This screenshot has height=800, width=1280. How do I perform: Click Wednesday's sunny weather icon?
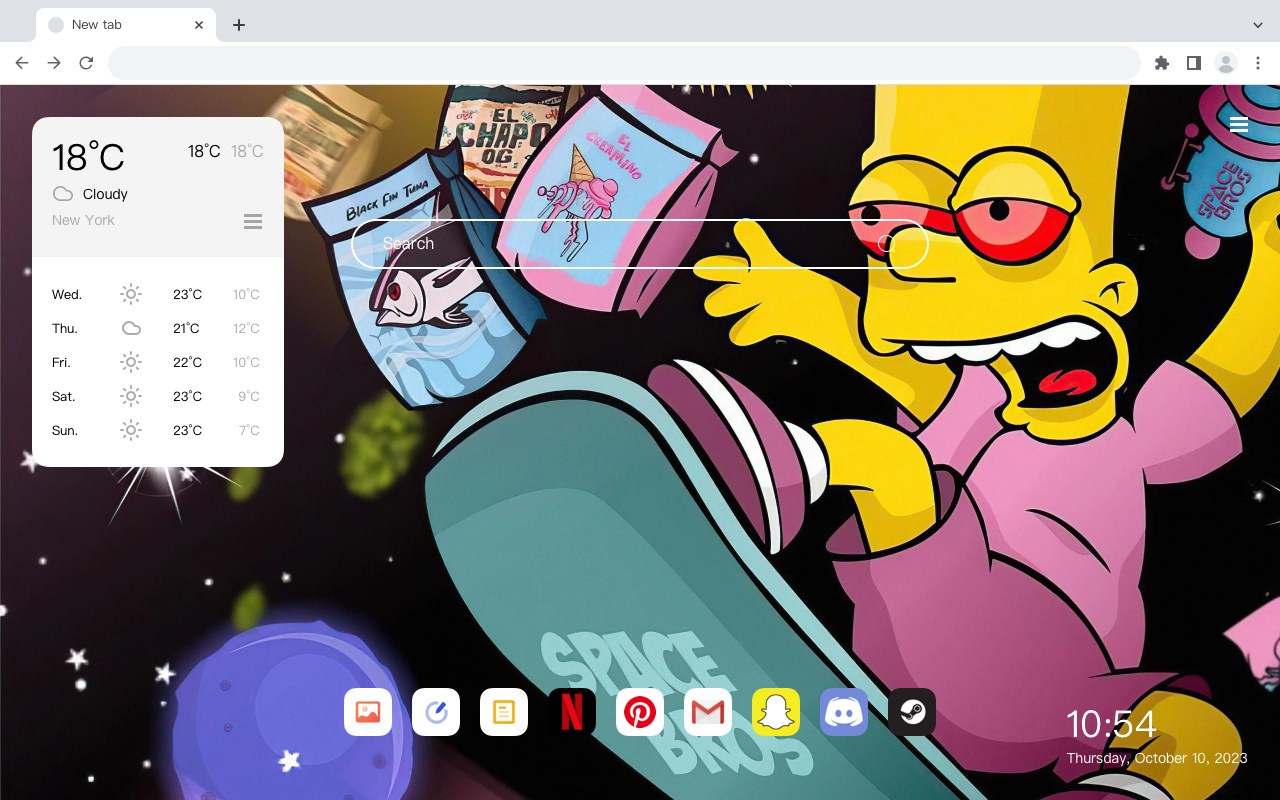[x=131, y=294]
